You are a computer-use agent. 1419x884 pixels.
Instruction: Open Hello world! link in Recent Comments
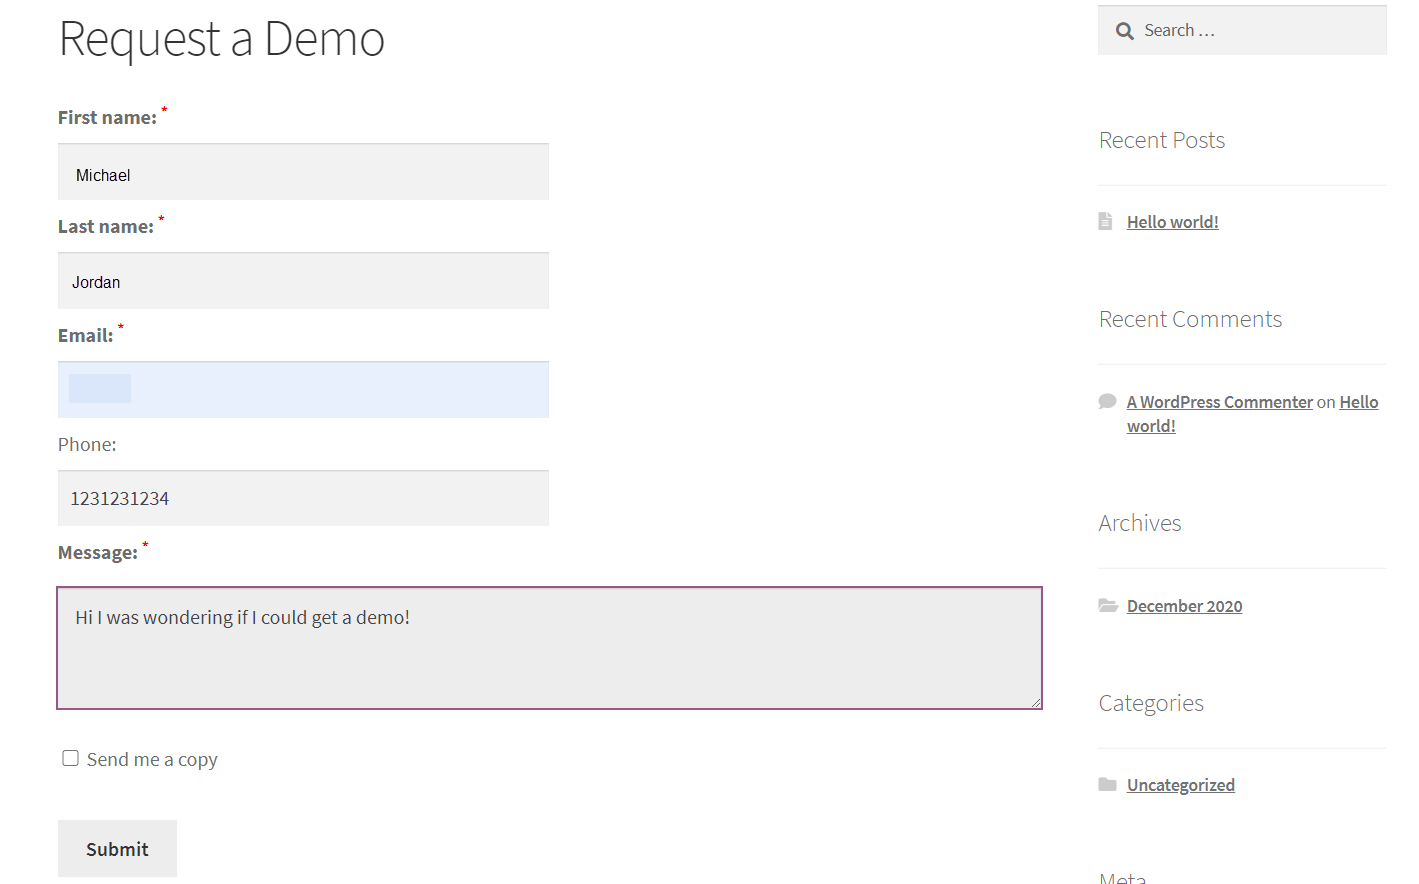coord(1358,402)
